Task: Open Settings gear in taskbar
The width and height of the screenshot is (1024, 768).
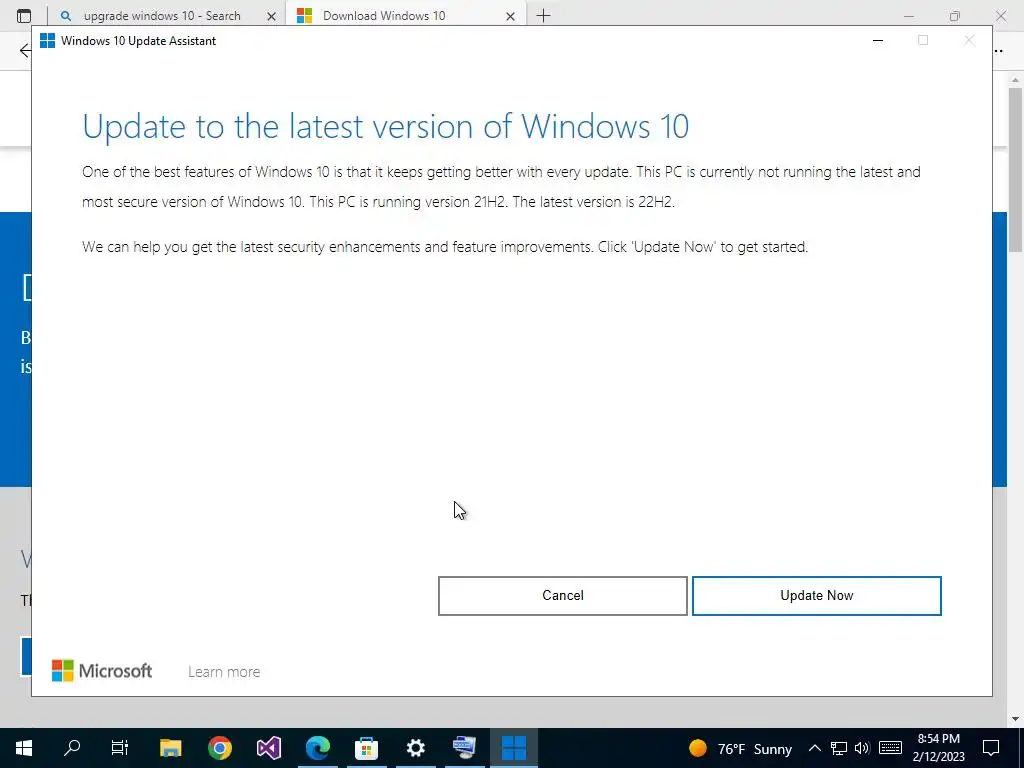Action: pyautogui.click(x=415, y=748)
